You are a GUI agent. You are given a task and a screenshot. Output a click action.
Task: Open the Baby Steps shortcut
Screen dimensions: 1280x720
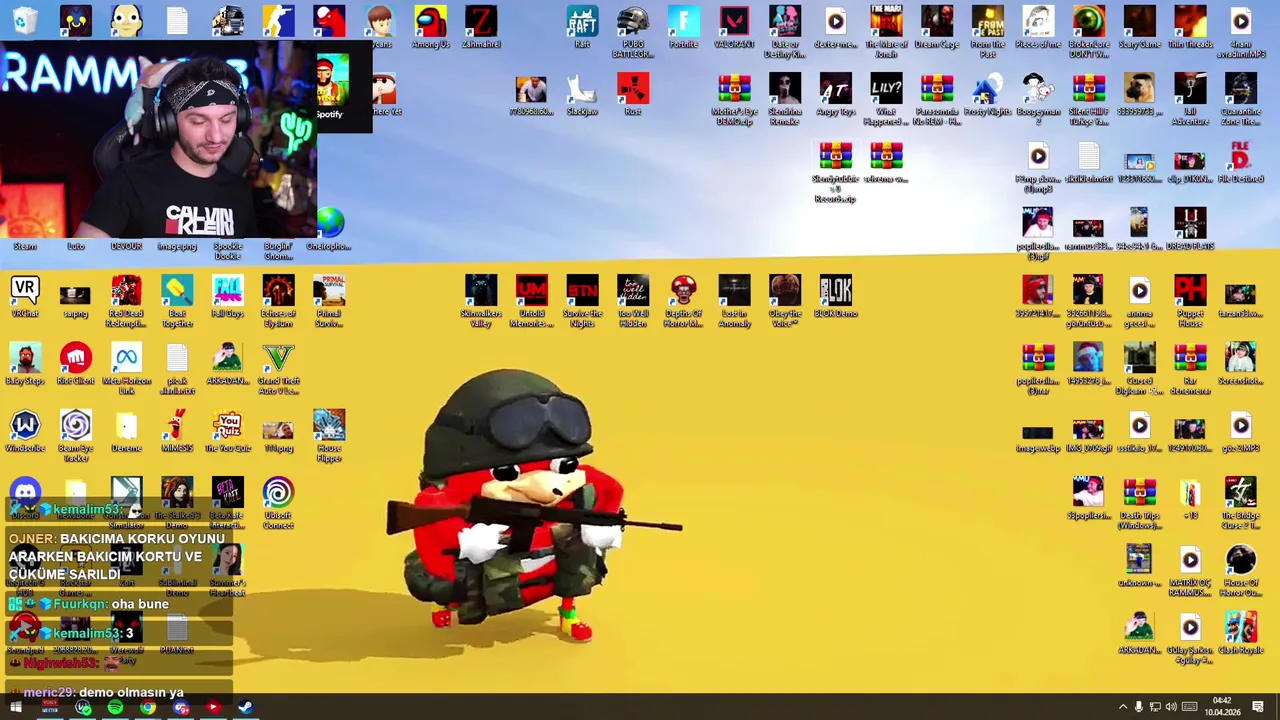tap(25, 364)
